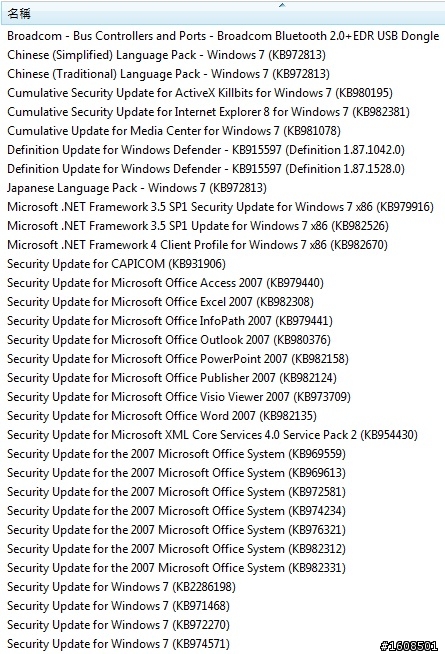Select Internet Explorer 8 update KB982381
The width and height of the screenshot is (445, 654).
[209, 112]
